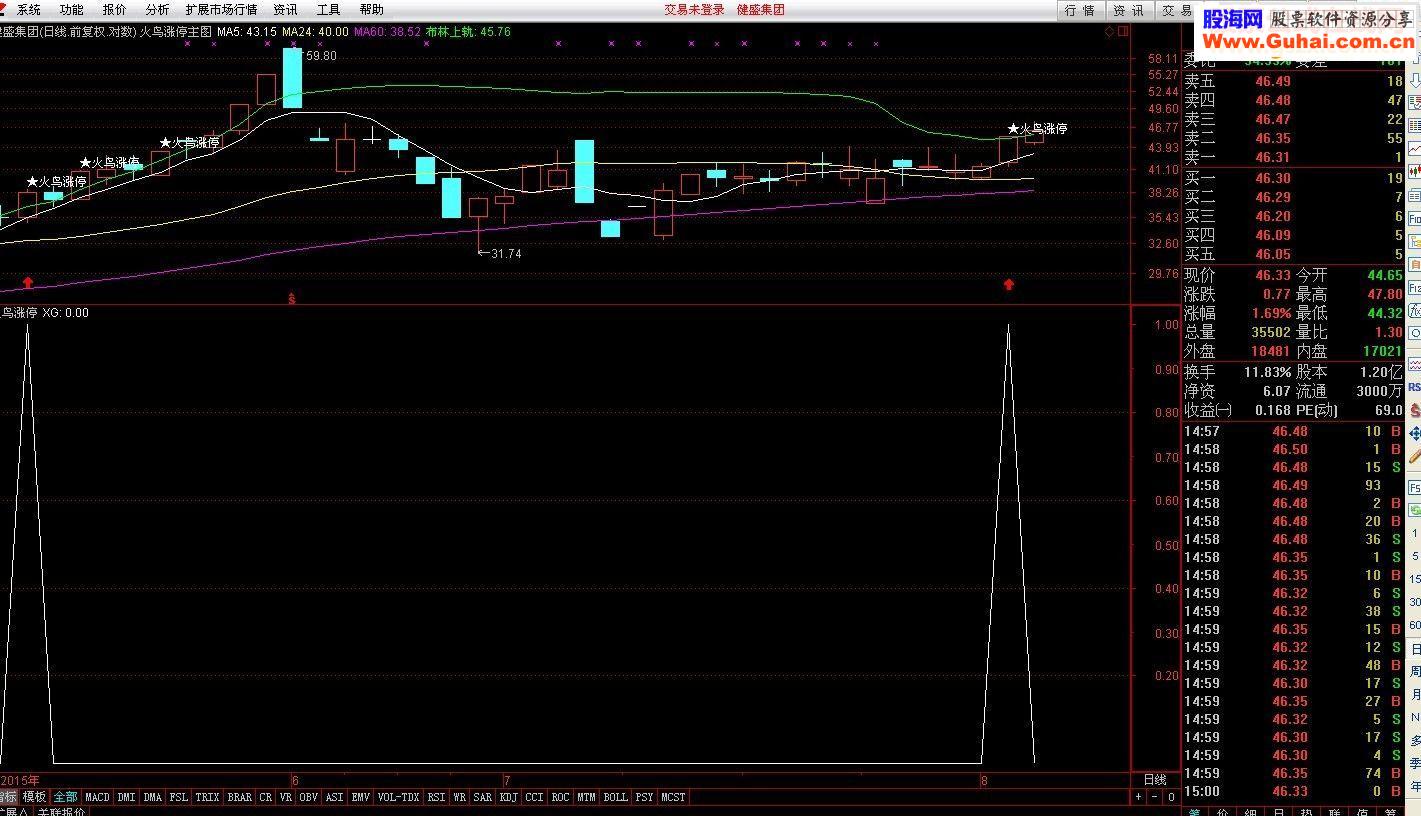Click the 卖五 46.49 order book row
Viewport: 1421px width, 816px height.
coord(1294,81)
